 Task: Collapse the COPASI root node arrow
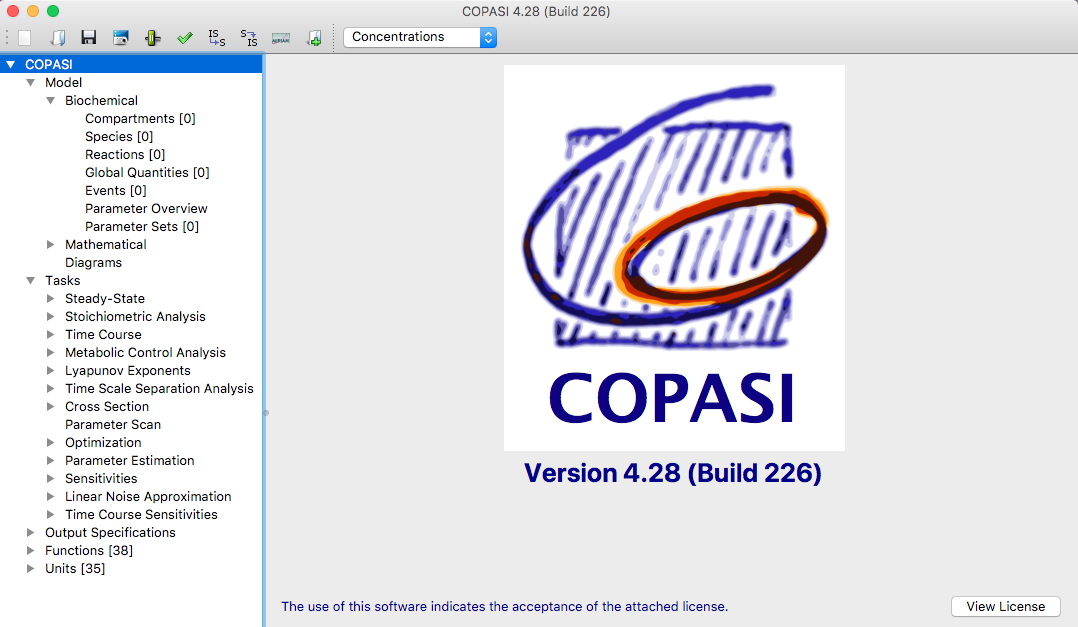[10, 65]
